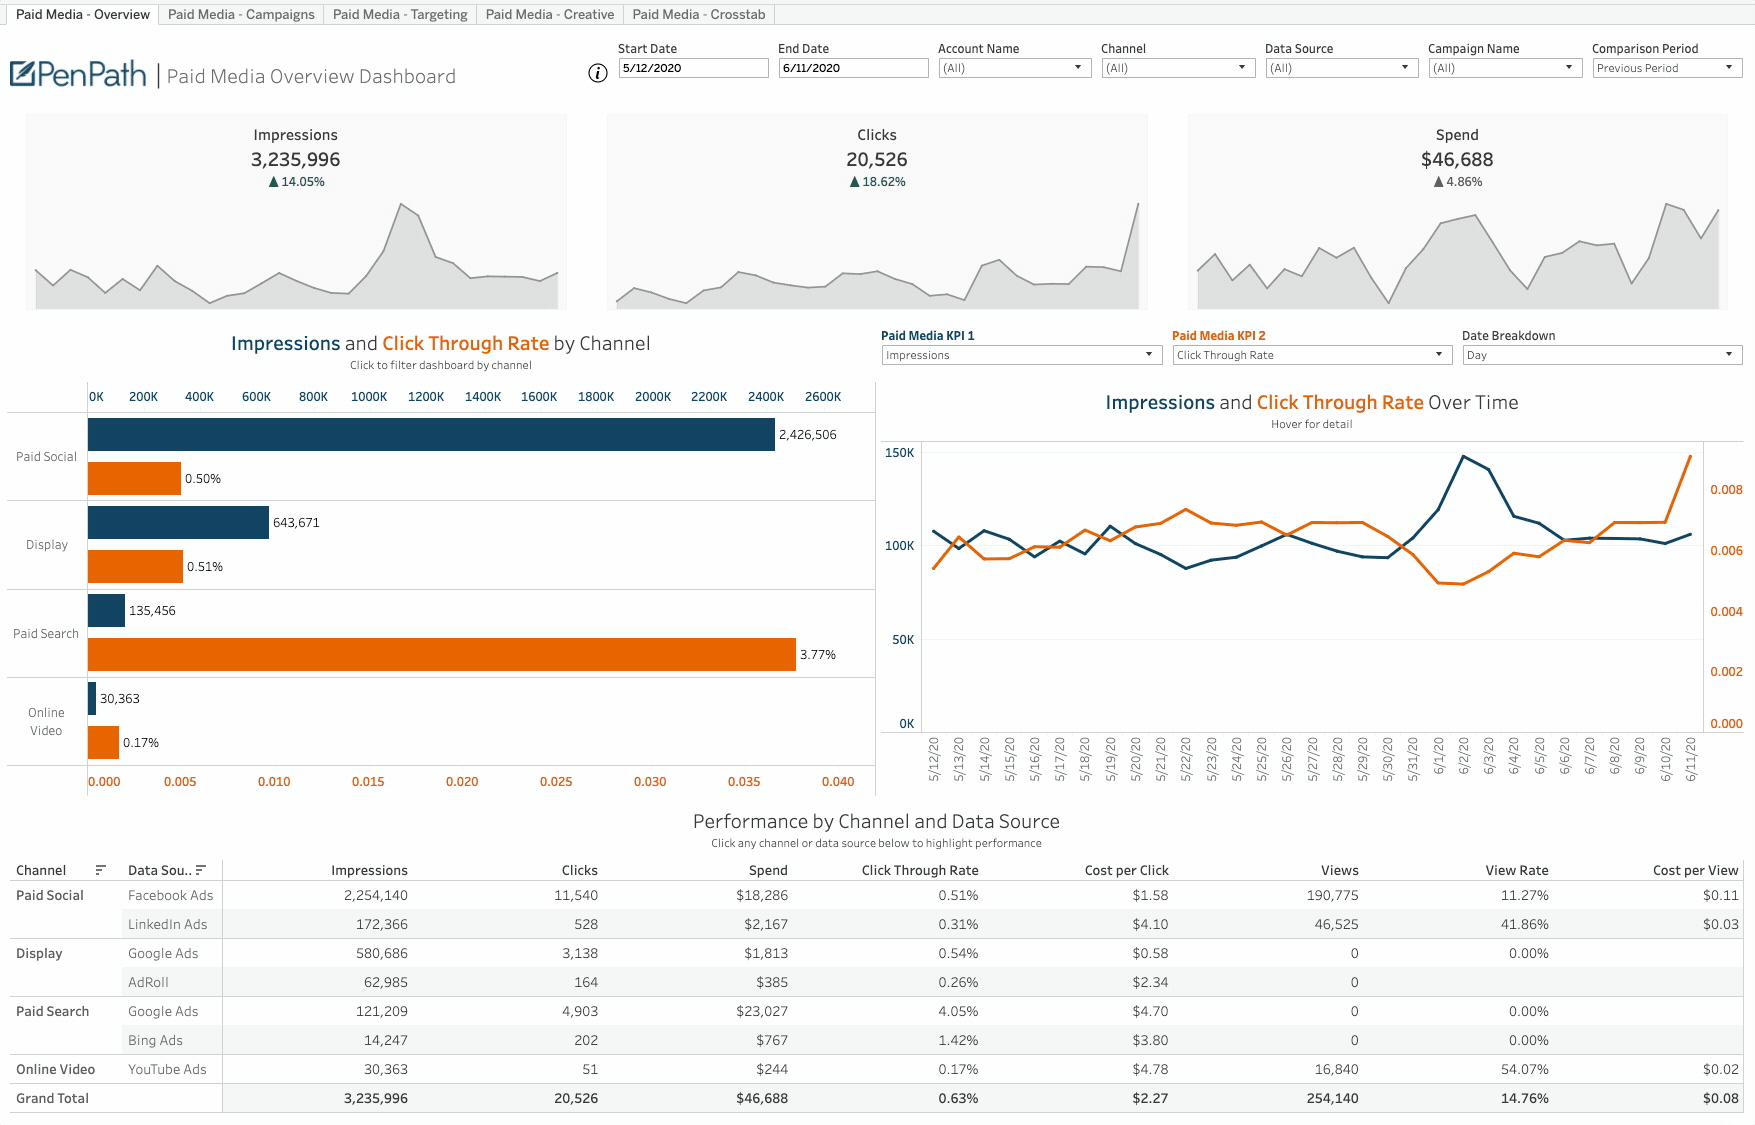This screenshot has height=1125, width=1755.
Task: Click the Impressions peak on the time series line
Action: point(1463,456)
